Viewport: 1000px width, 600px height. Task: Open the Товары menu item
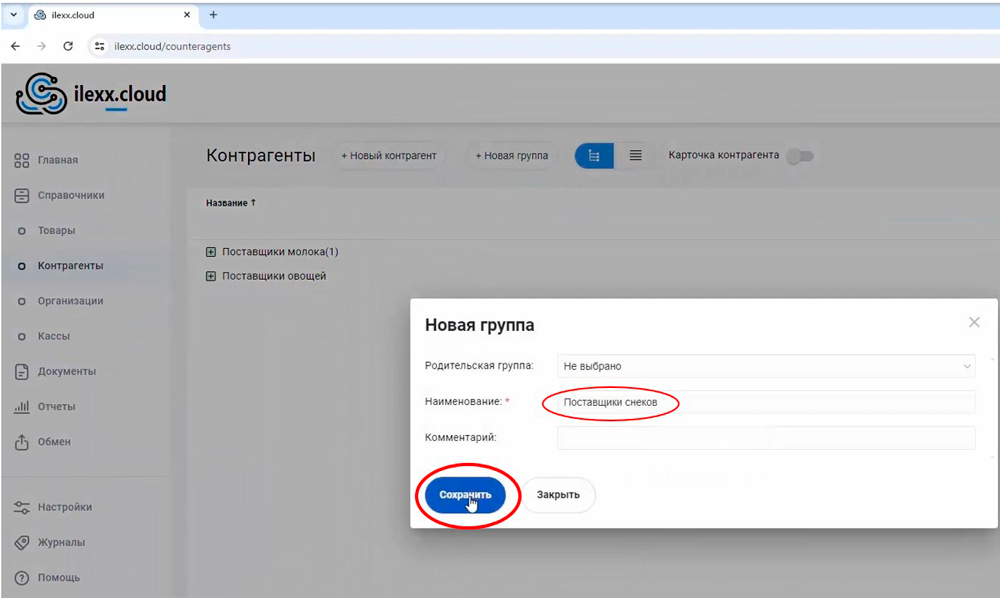[56, 231]
